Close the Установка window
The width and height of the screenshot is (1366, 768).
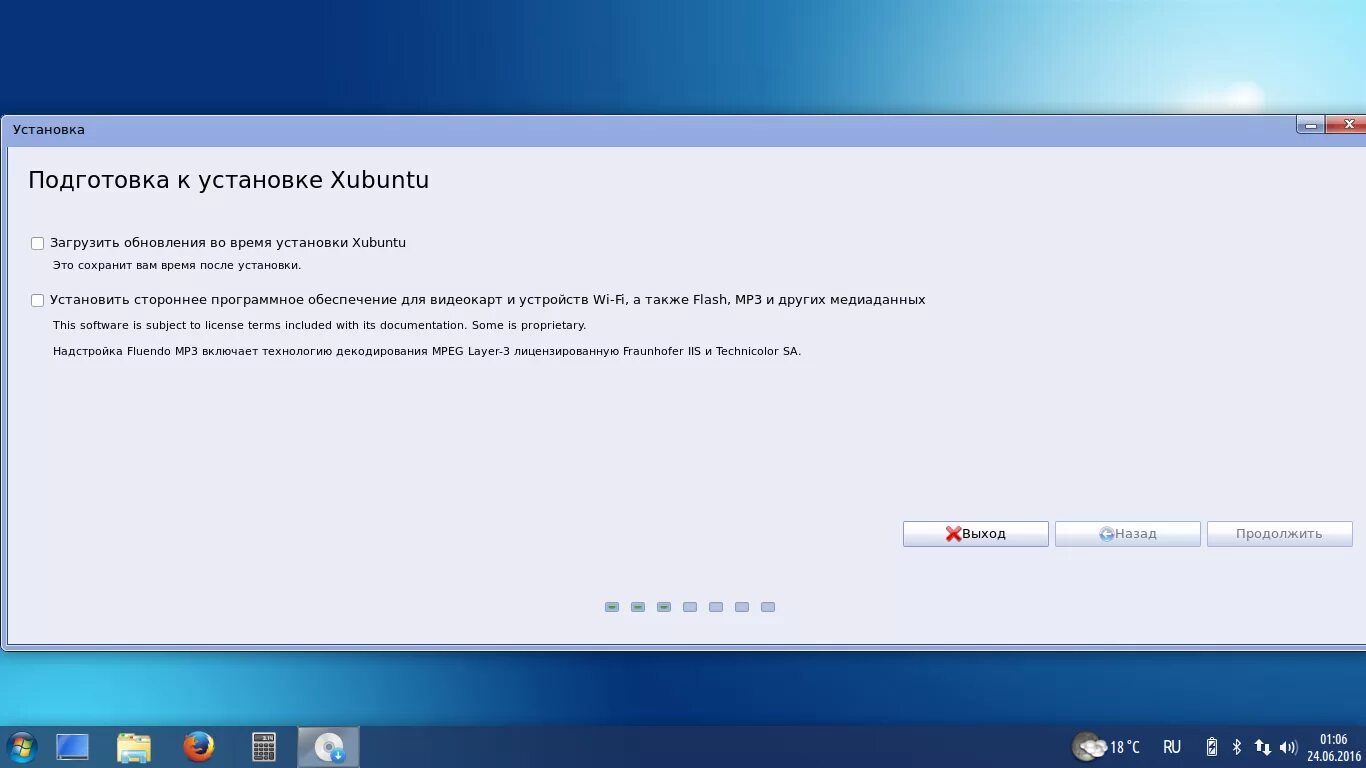tap(1348, 125)
